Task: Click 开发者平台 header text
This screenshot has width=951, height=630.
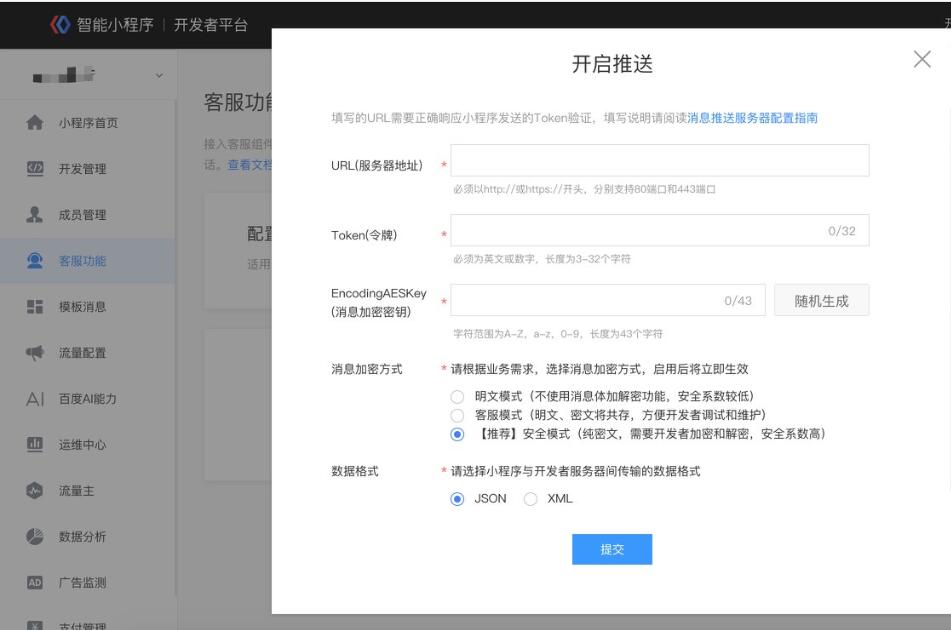Action: (x=211, y=25)
